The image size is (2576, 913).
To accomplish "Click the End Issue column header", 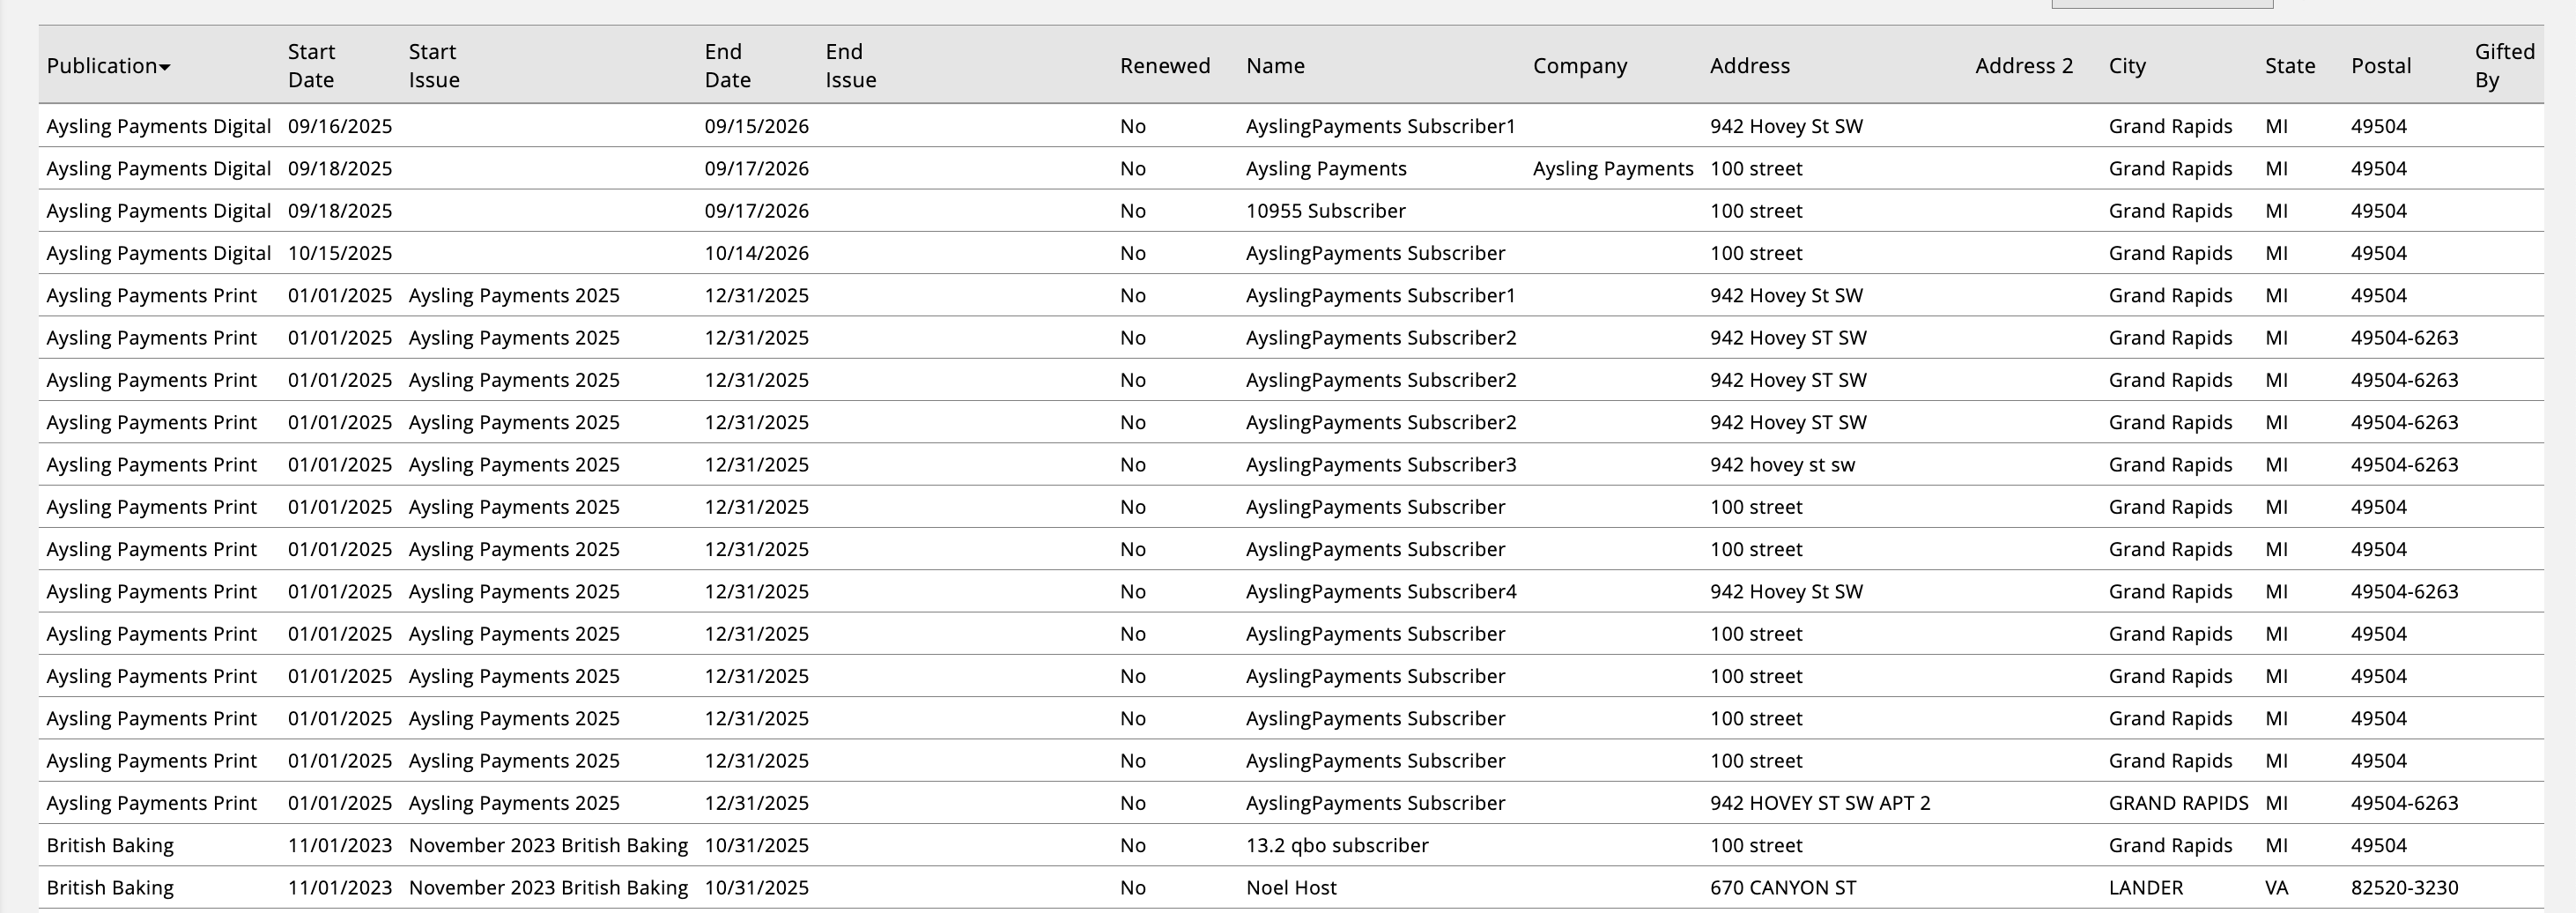I will tap(850, 66).
